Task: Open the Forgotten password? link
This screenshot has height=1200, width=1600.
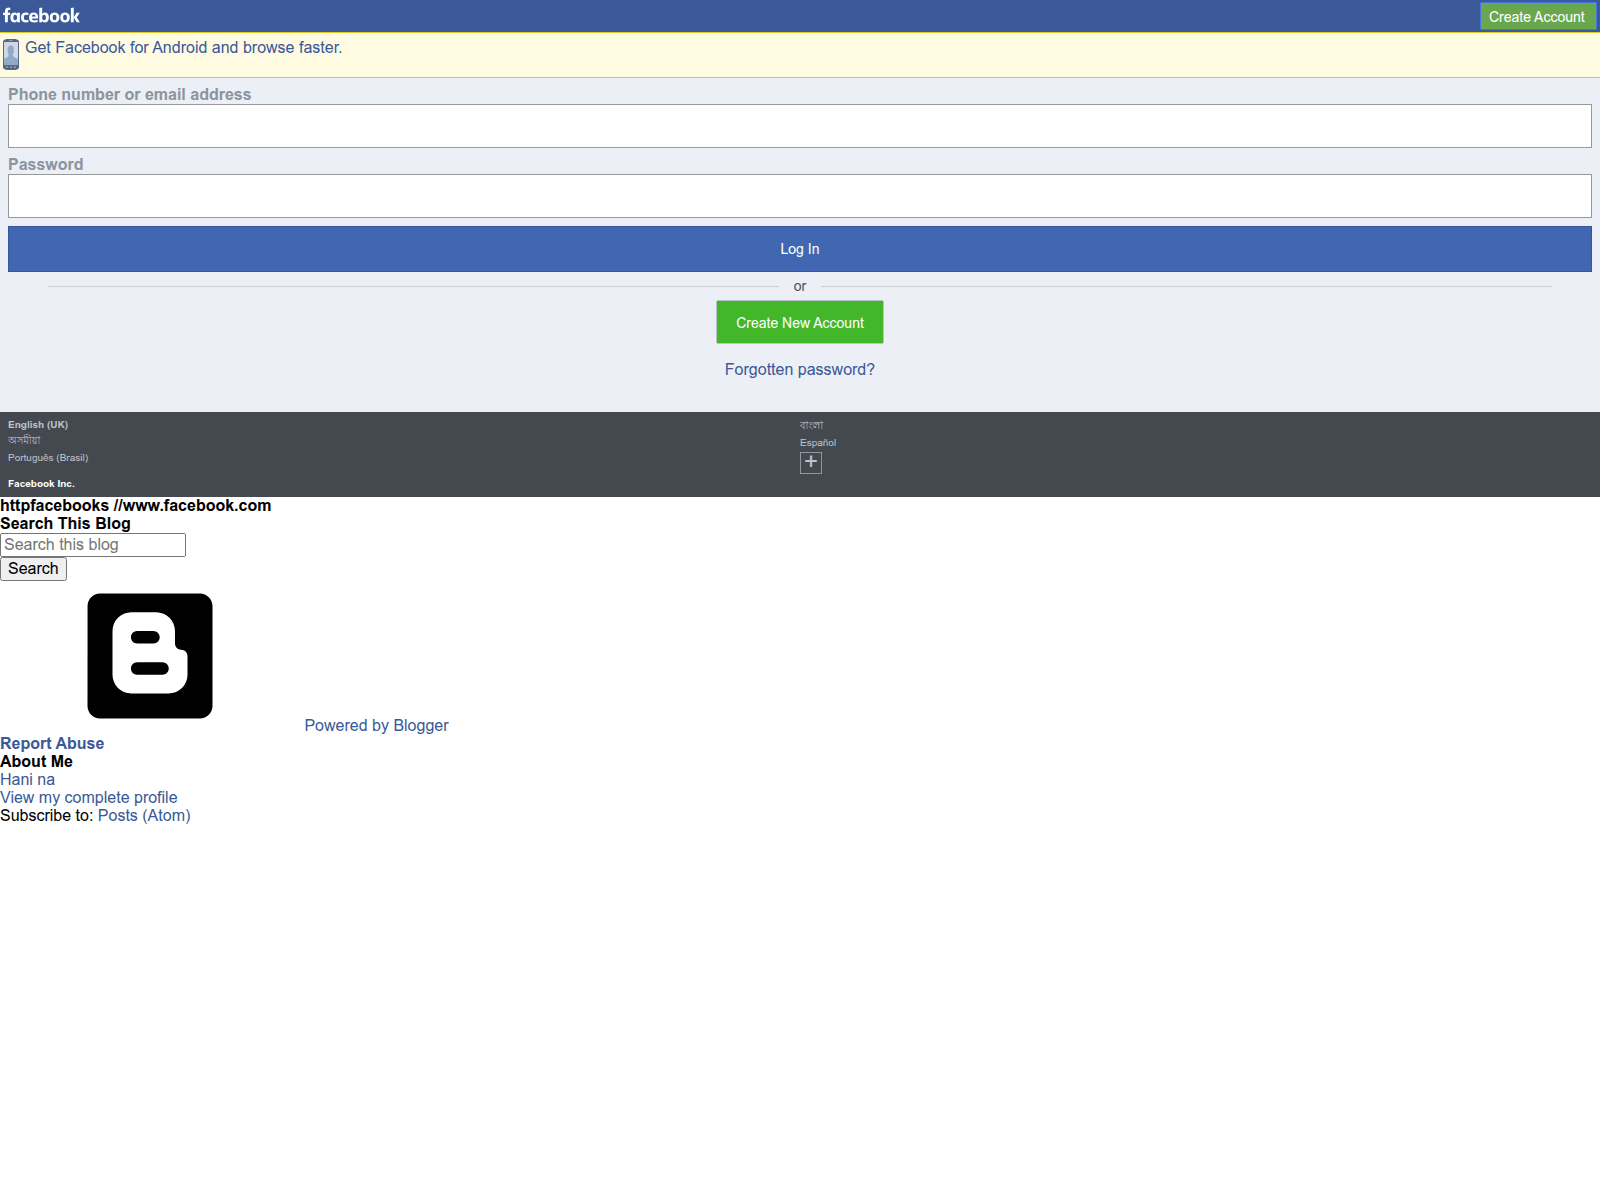Action: coord(800,369)
